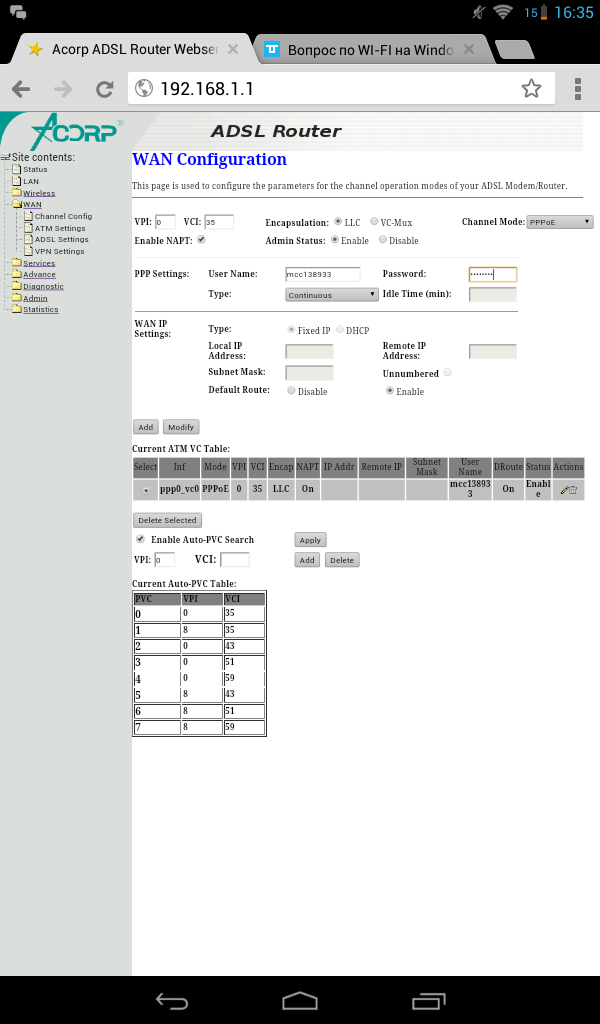Tap Android back navigation button
The image size is (600, 1024).
172,1000
